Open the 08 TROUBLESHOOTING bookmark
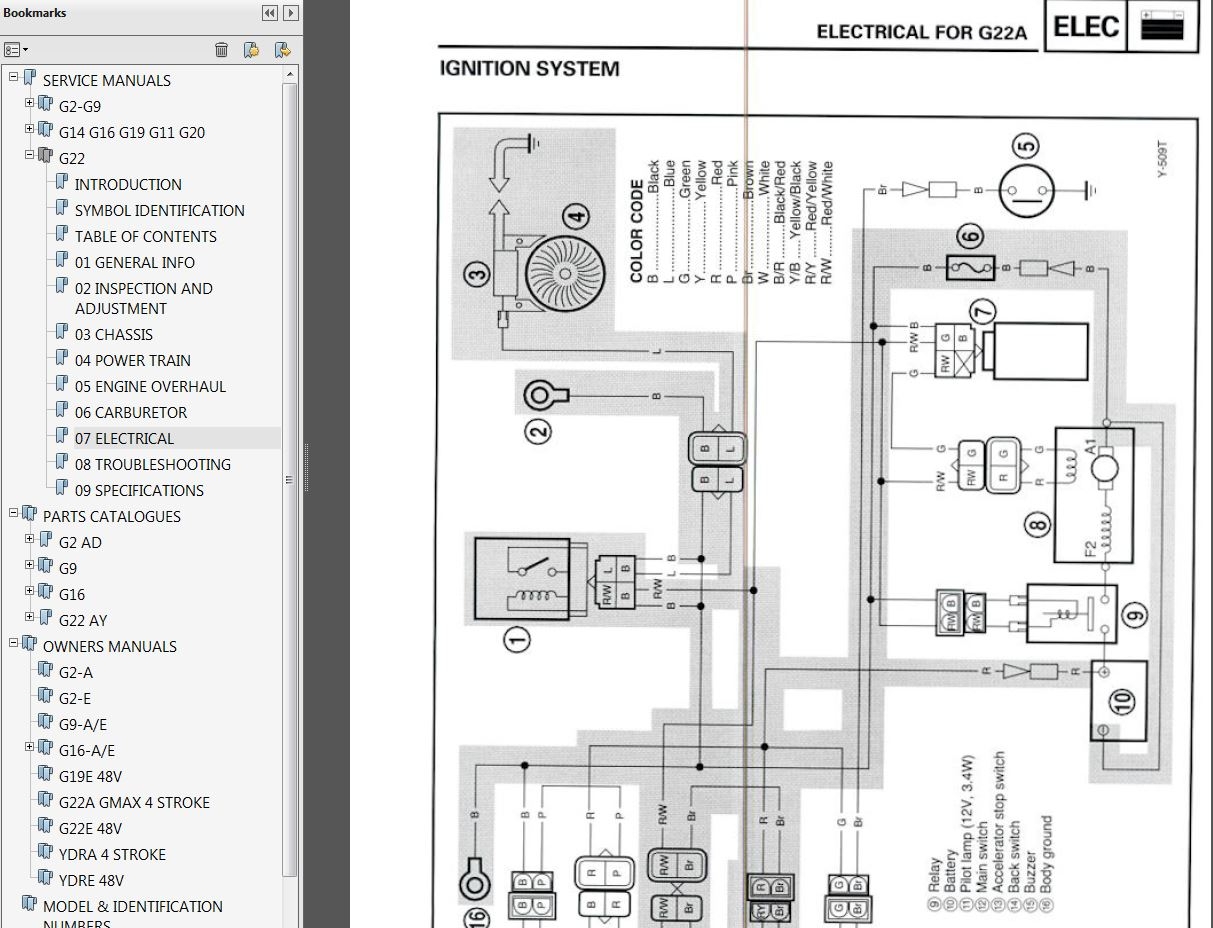Image resolution: width=1213 pixels, height=928 pixels. pos(152,464)
